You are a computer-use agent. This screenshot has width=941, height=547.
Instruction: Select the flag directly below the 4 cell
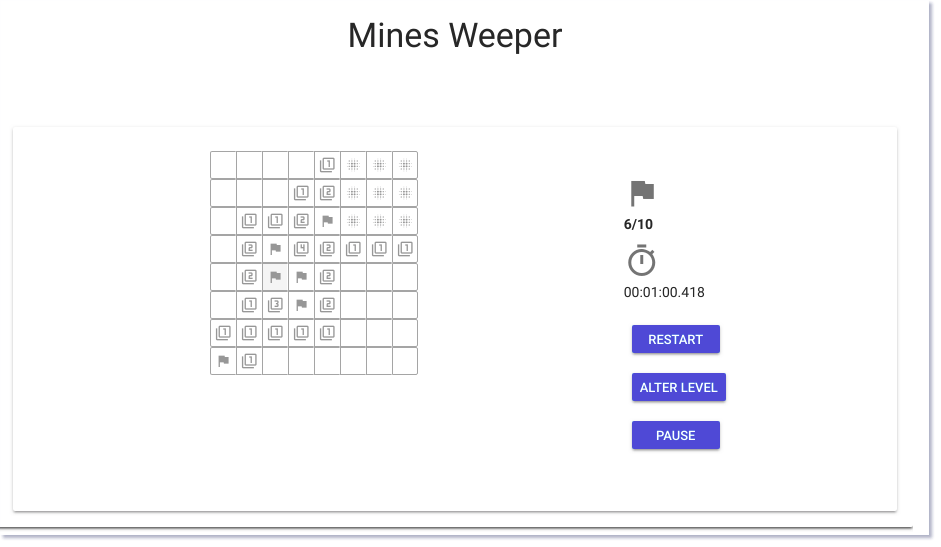301,277
